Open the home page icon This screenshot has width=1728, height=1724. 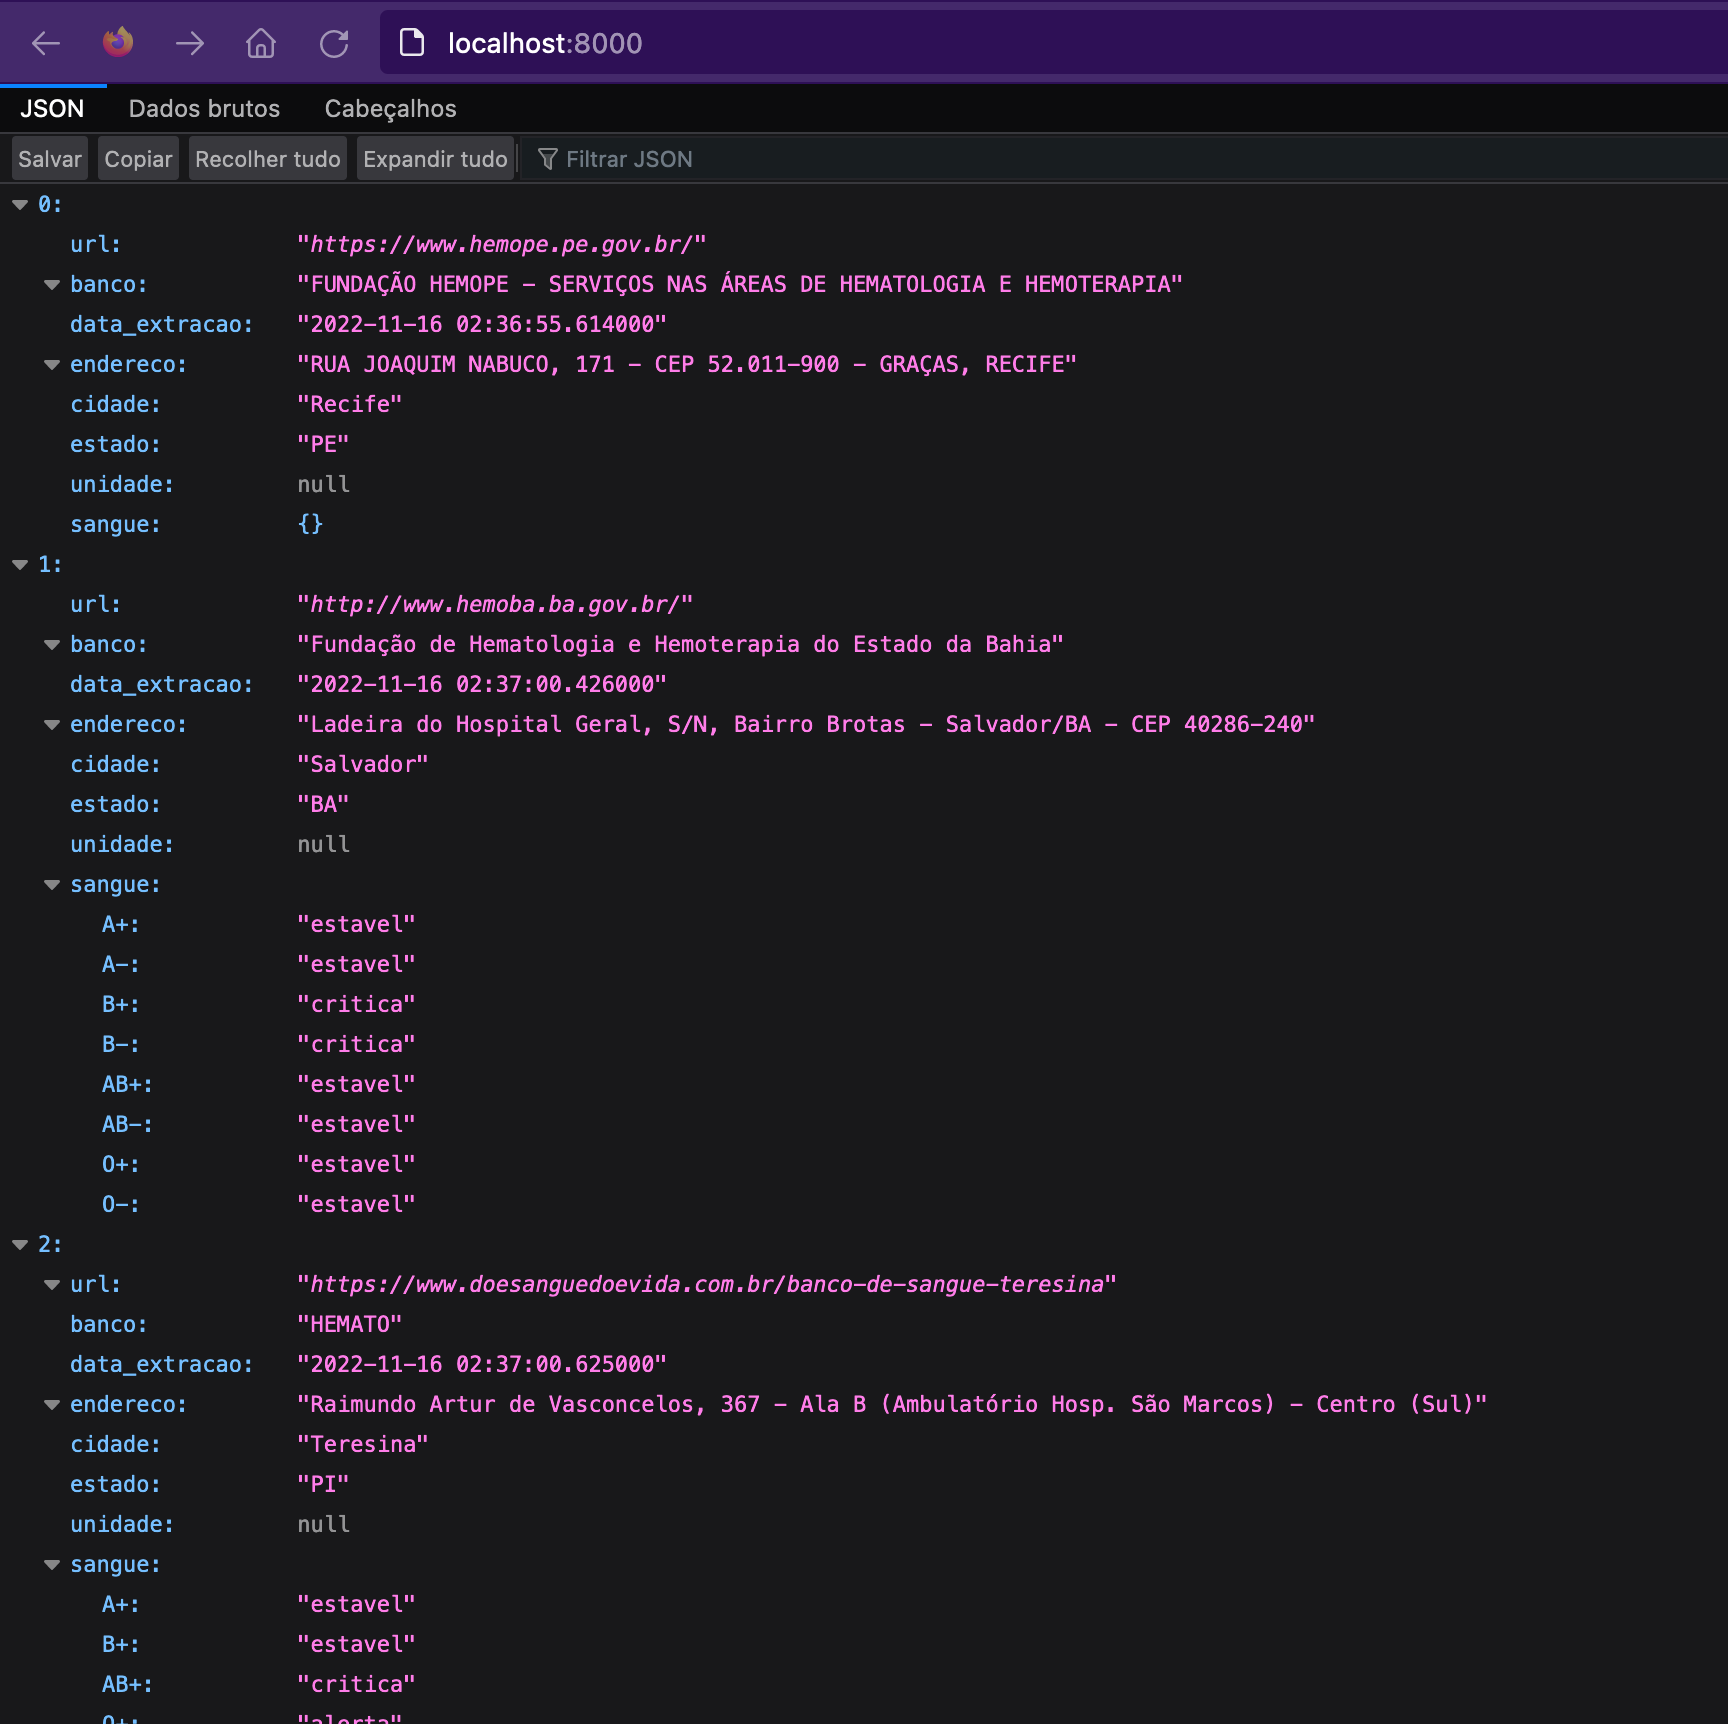pos(261,43)
